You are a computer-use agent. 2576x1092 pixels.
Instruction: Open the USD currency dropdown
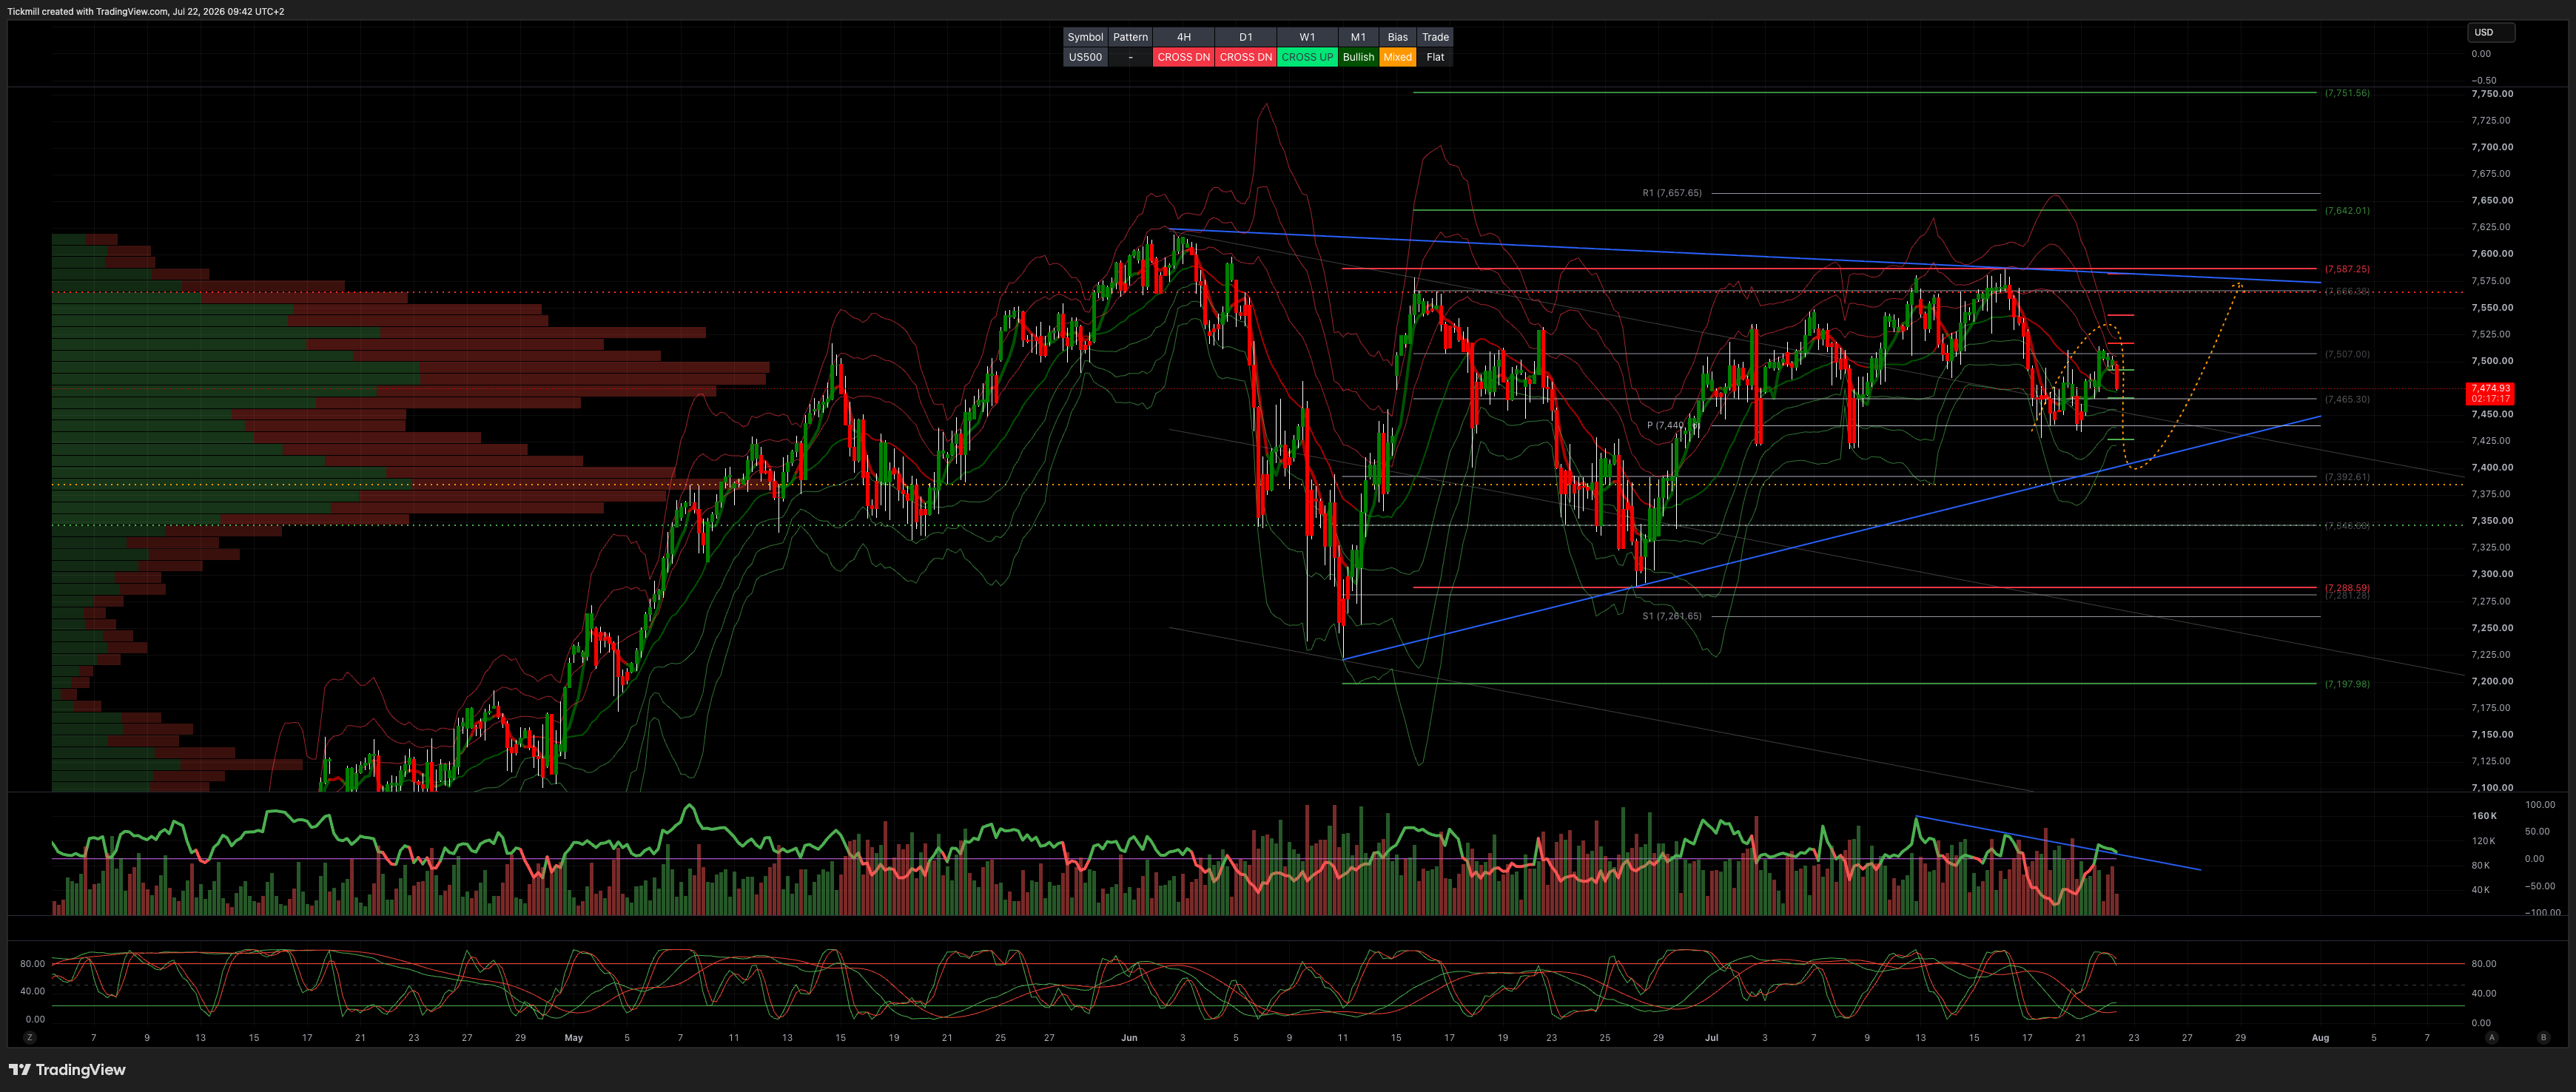2490,32
